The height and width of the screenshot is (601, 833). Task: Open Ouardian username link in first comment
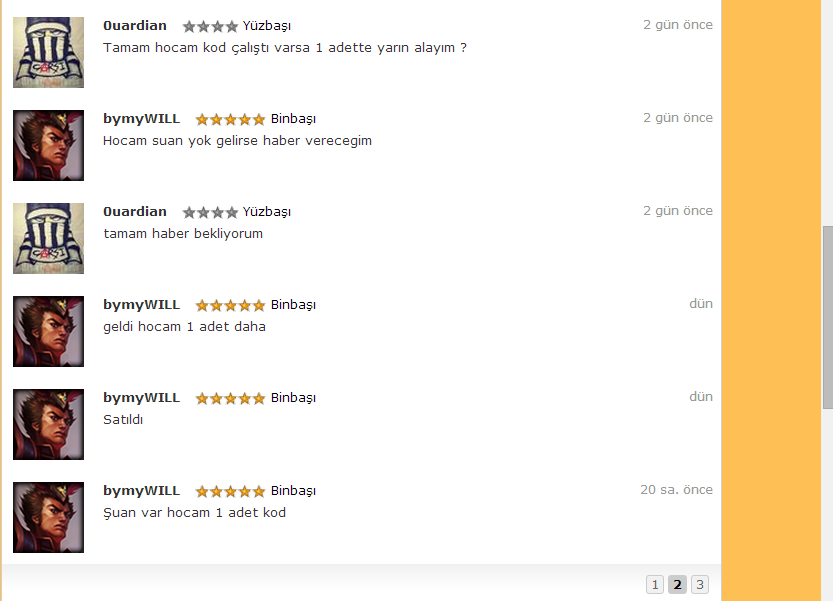(135, 26)
